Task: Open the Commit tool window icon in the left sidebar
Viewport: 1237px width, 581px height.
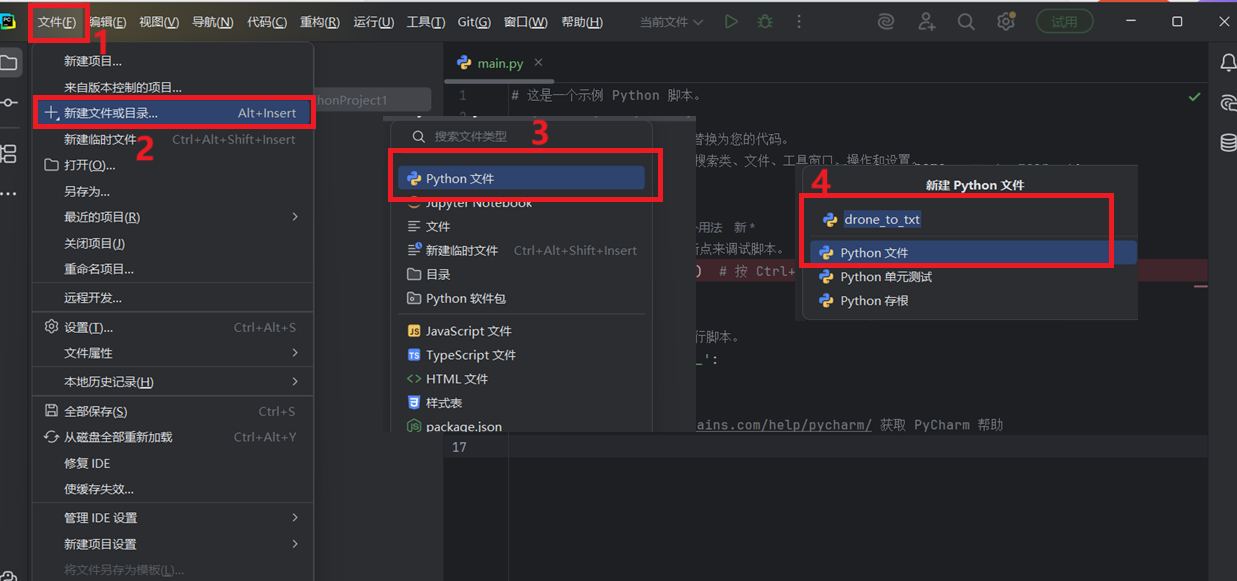Action: point(9,102)
